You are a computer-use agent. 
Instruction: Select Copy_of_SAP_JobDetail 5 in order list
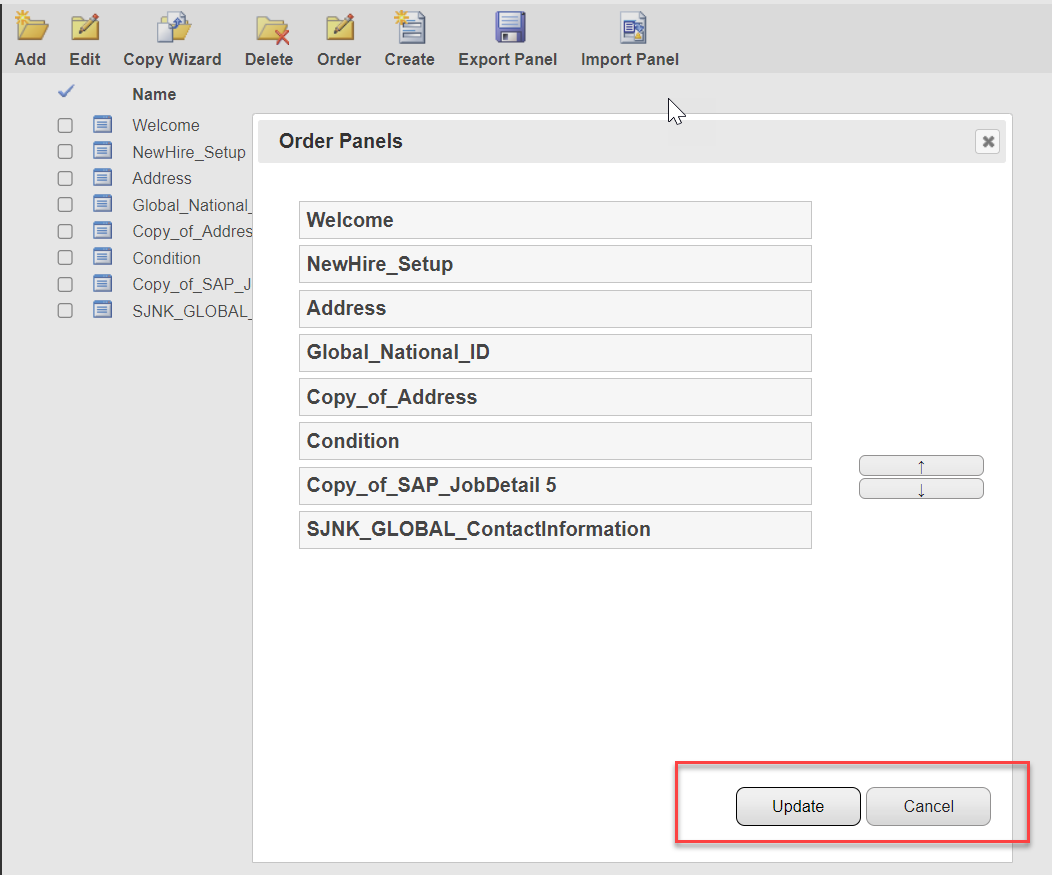[x=555, y=486]
